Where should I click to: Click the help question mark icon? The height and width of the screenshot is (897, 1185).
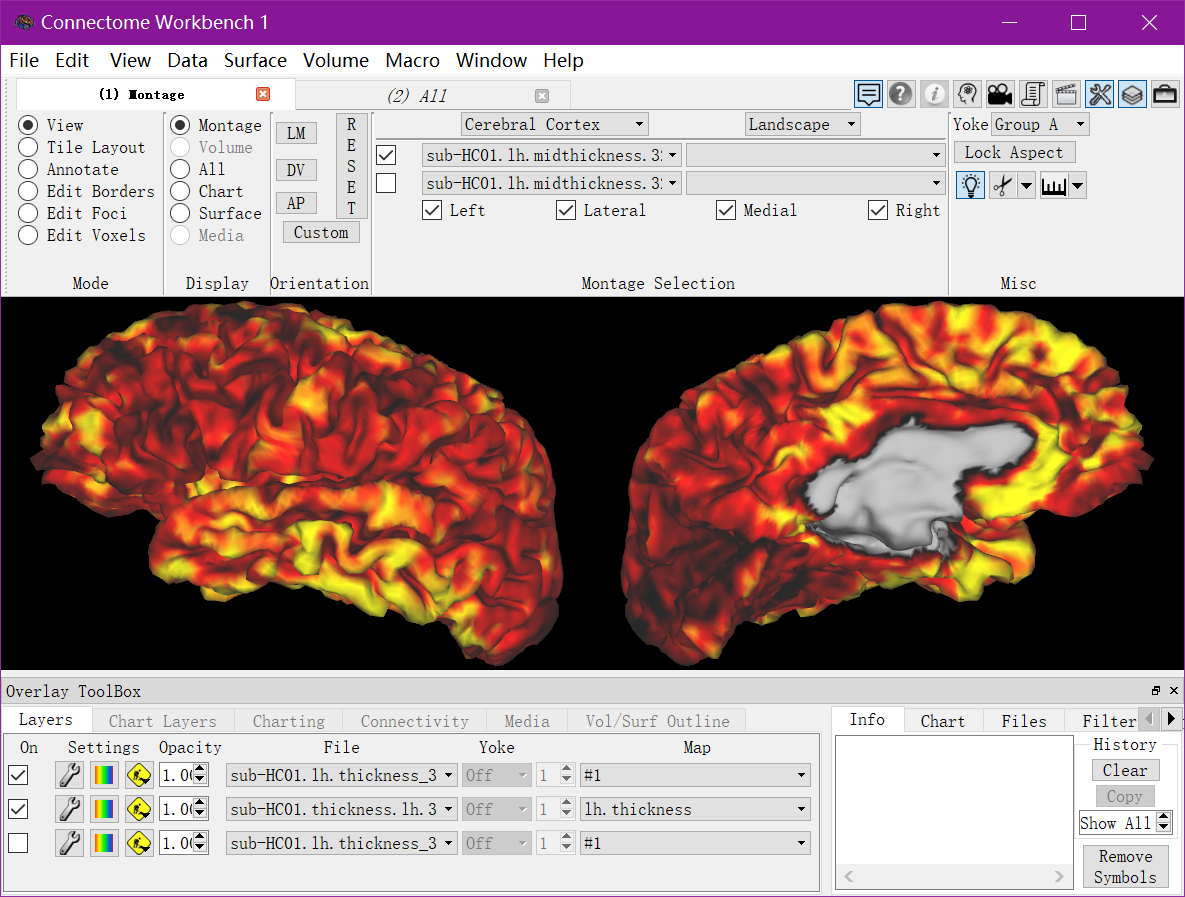[x=900, y=94]
